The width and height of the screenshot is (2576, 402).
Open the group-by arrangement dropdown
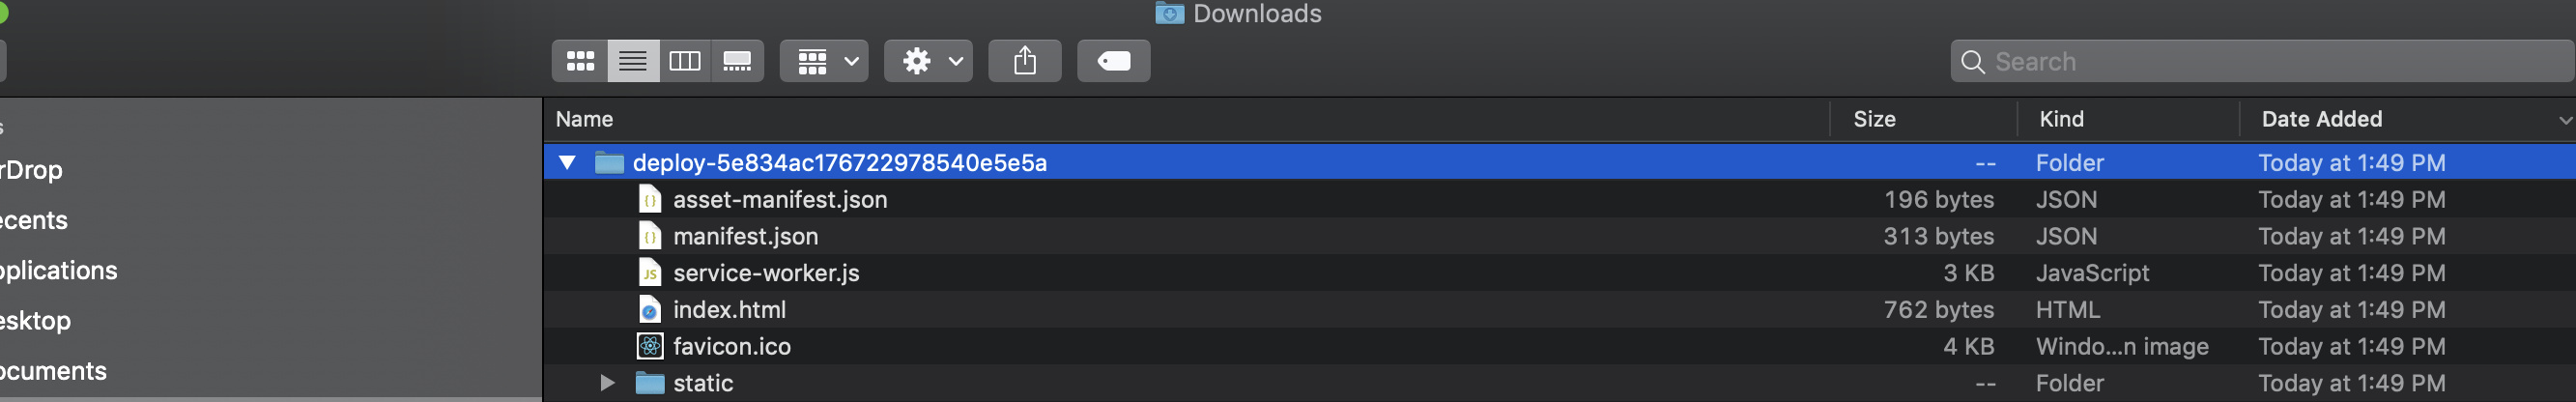824,61
